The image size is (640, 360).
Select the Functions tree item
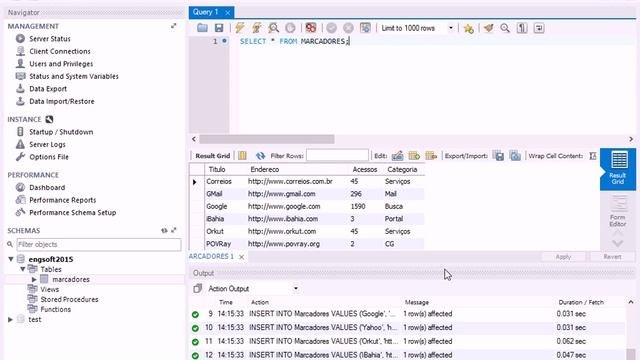(56, 309)
